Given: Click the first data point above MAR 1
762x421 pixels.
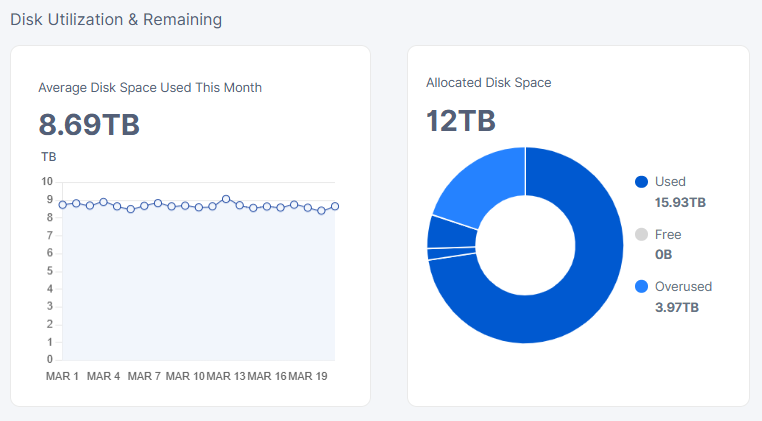Looking at the screenshot, I should (62, 204).
